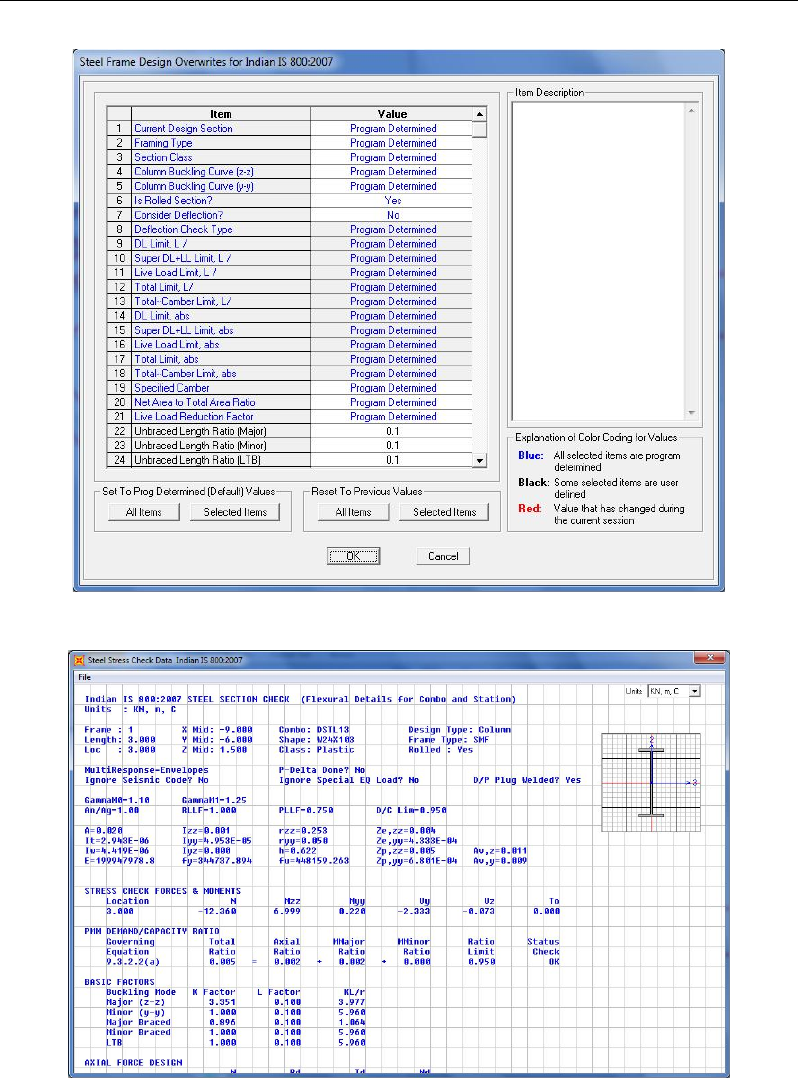Select Unbraced Length Ratio (LTB) item
Image resolution: width=798 pixels, height=1078 pixels.
click(x=221, y=460)
